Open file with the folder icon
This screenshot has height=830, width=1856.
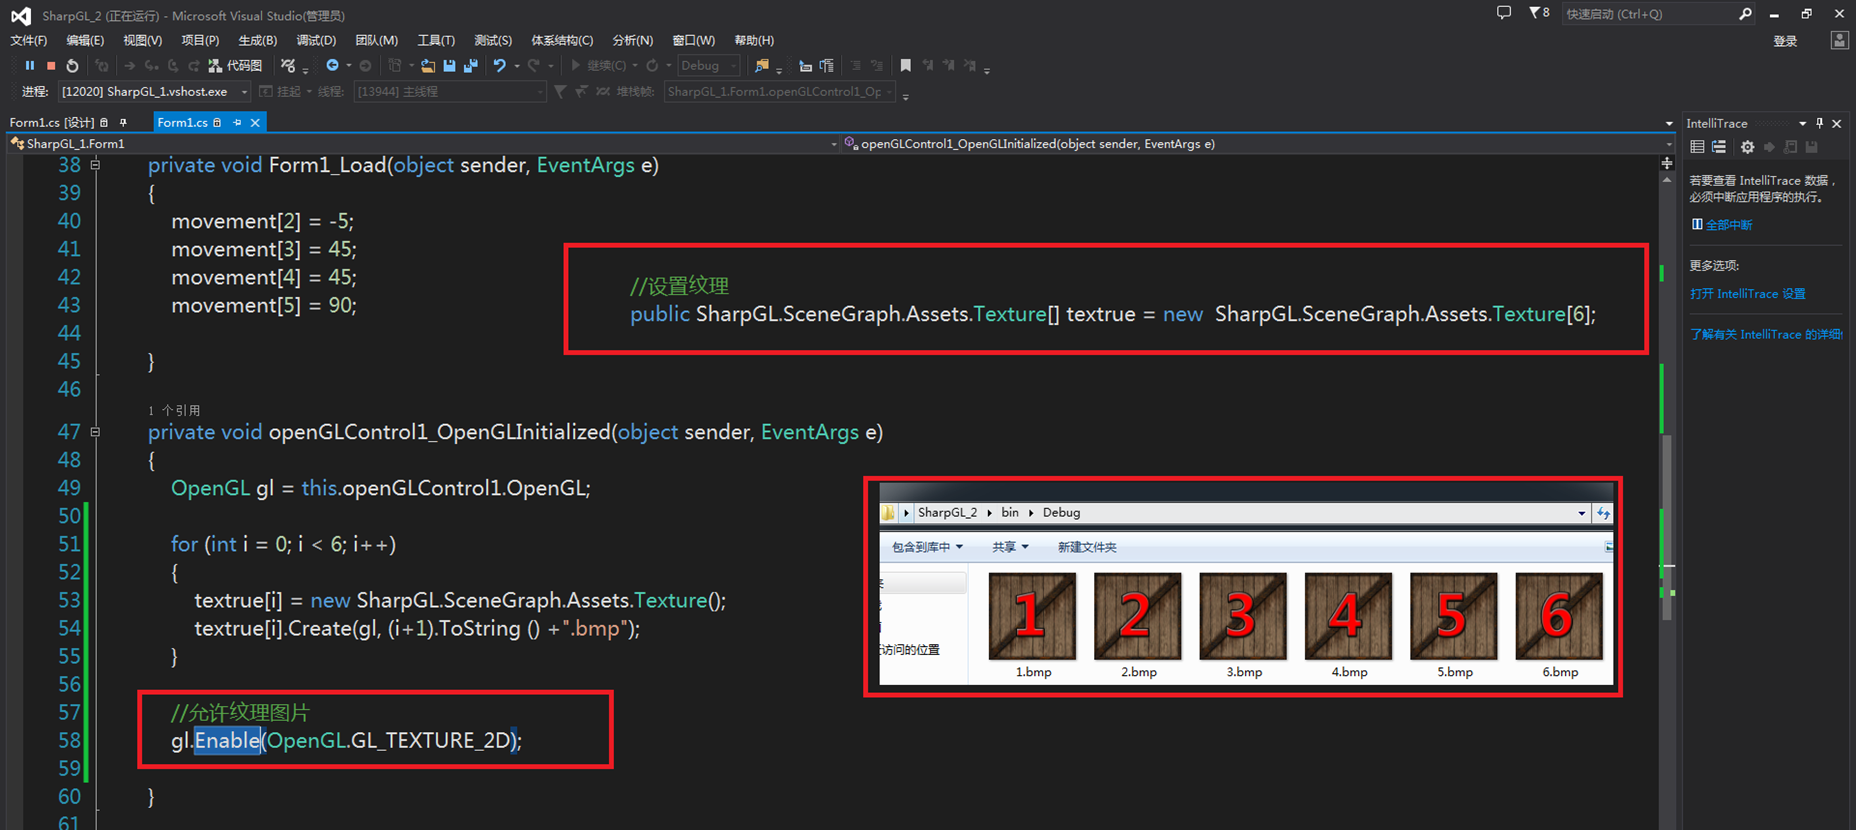pyautogui.click(x=428, y=66)
